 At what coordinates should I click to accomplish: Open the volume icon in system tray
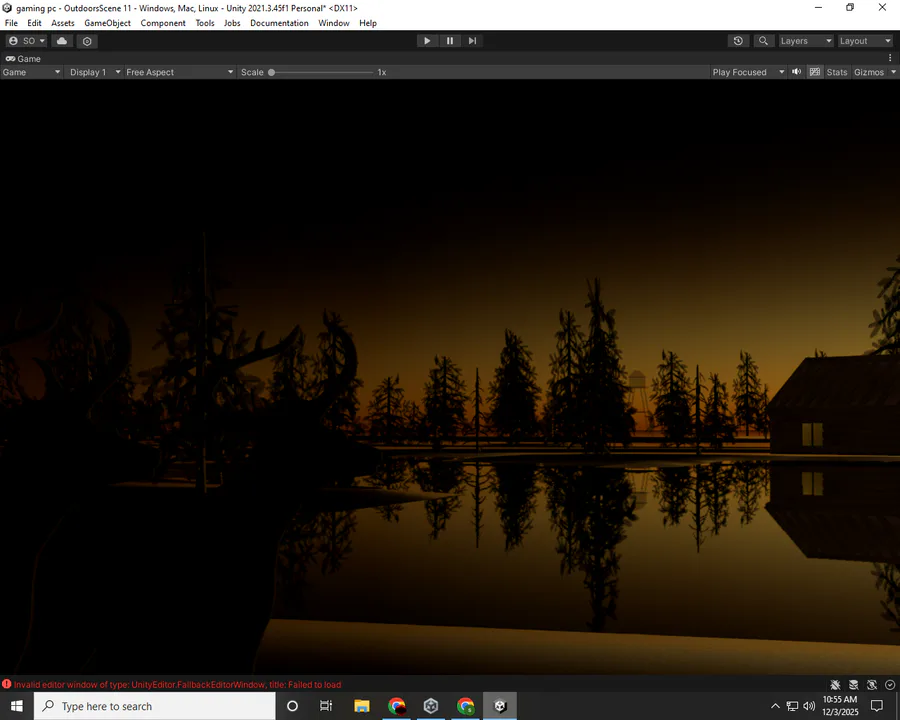pos(809,706)
